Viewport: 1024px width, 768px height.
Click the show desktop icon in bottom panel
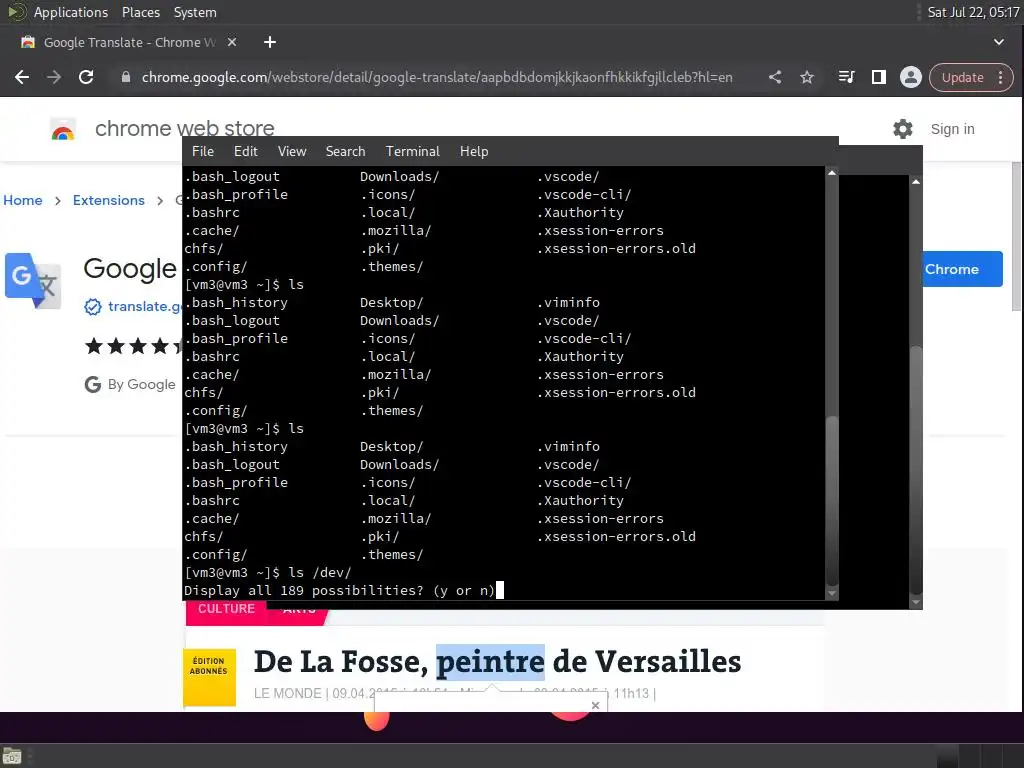(x=11, y=756)
